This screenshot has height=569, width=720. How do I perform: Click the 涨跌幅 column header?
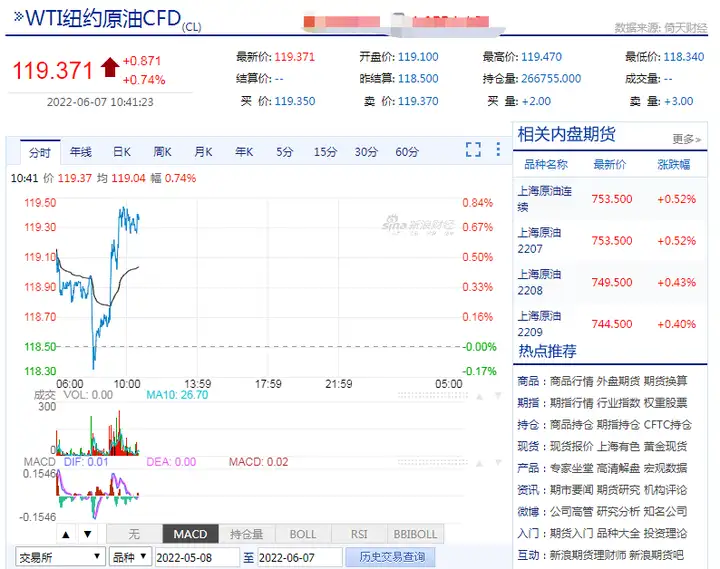coord(674,164)
